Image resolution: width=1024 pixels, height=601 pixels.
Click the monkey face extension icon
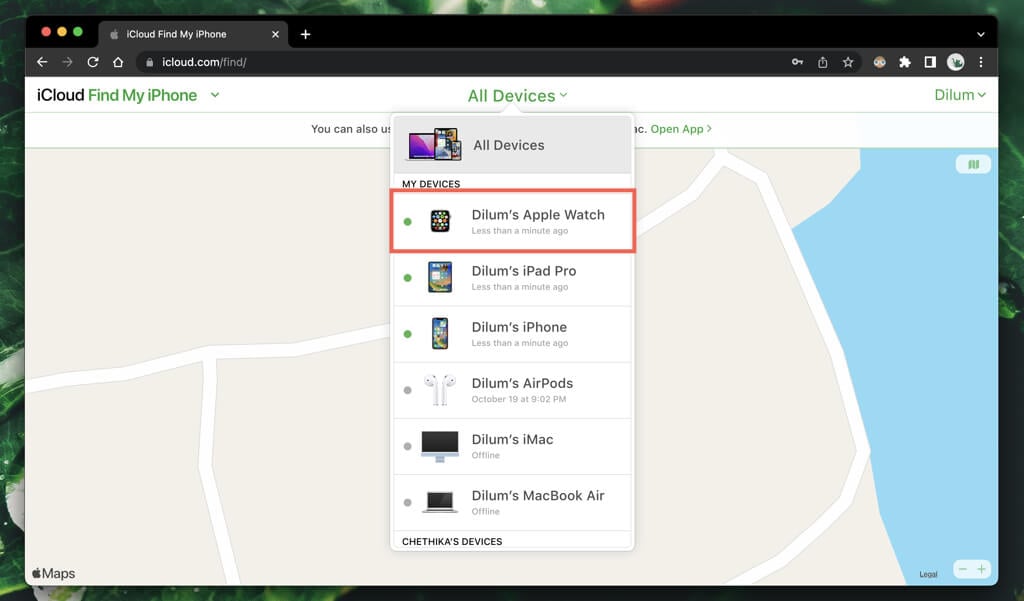tap(880, 62)
